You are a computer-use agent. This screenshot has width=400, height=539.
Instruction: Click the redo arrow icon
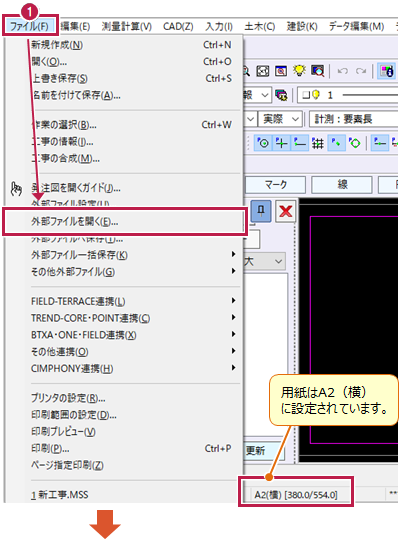(x=361, y=71)
